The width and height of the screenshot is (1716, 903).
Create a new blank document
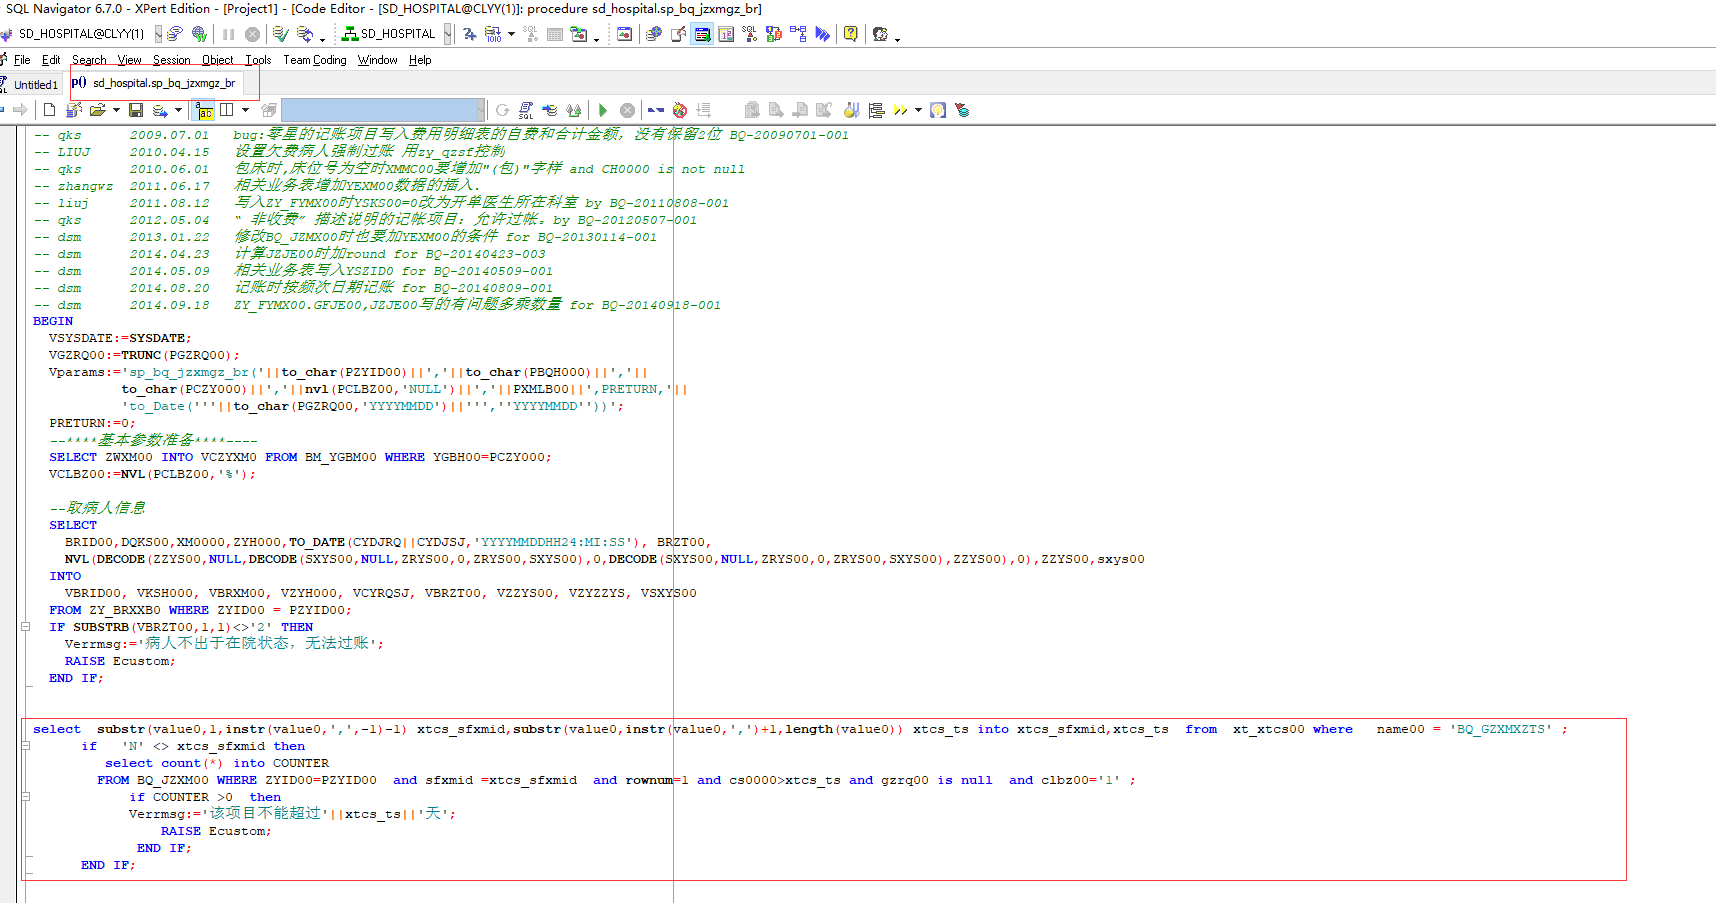pyautogui.click(x=49, y=110)
